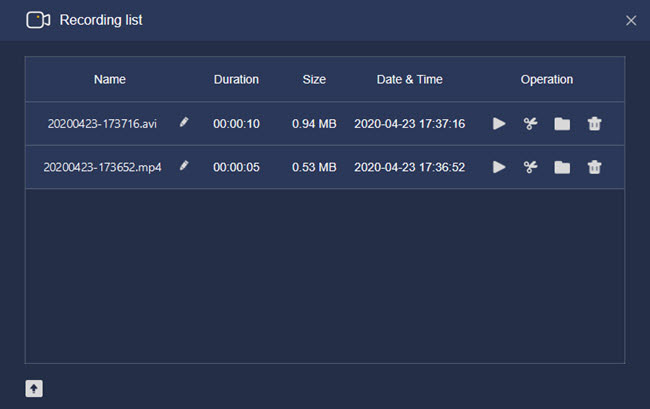Sort by the Date & Time column header
This screenshot has width=650, height=409.
click(x=410, y=79)
